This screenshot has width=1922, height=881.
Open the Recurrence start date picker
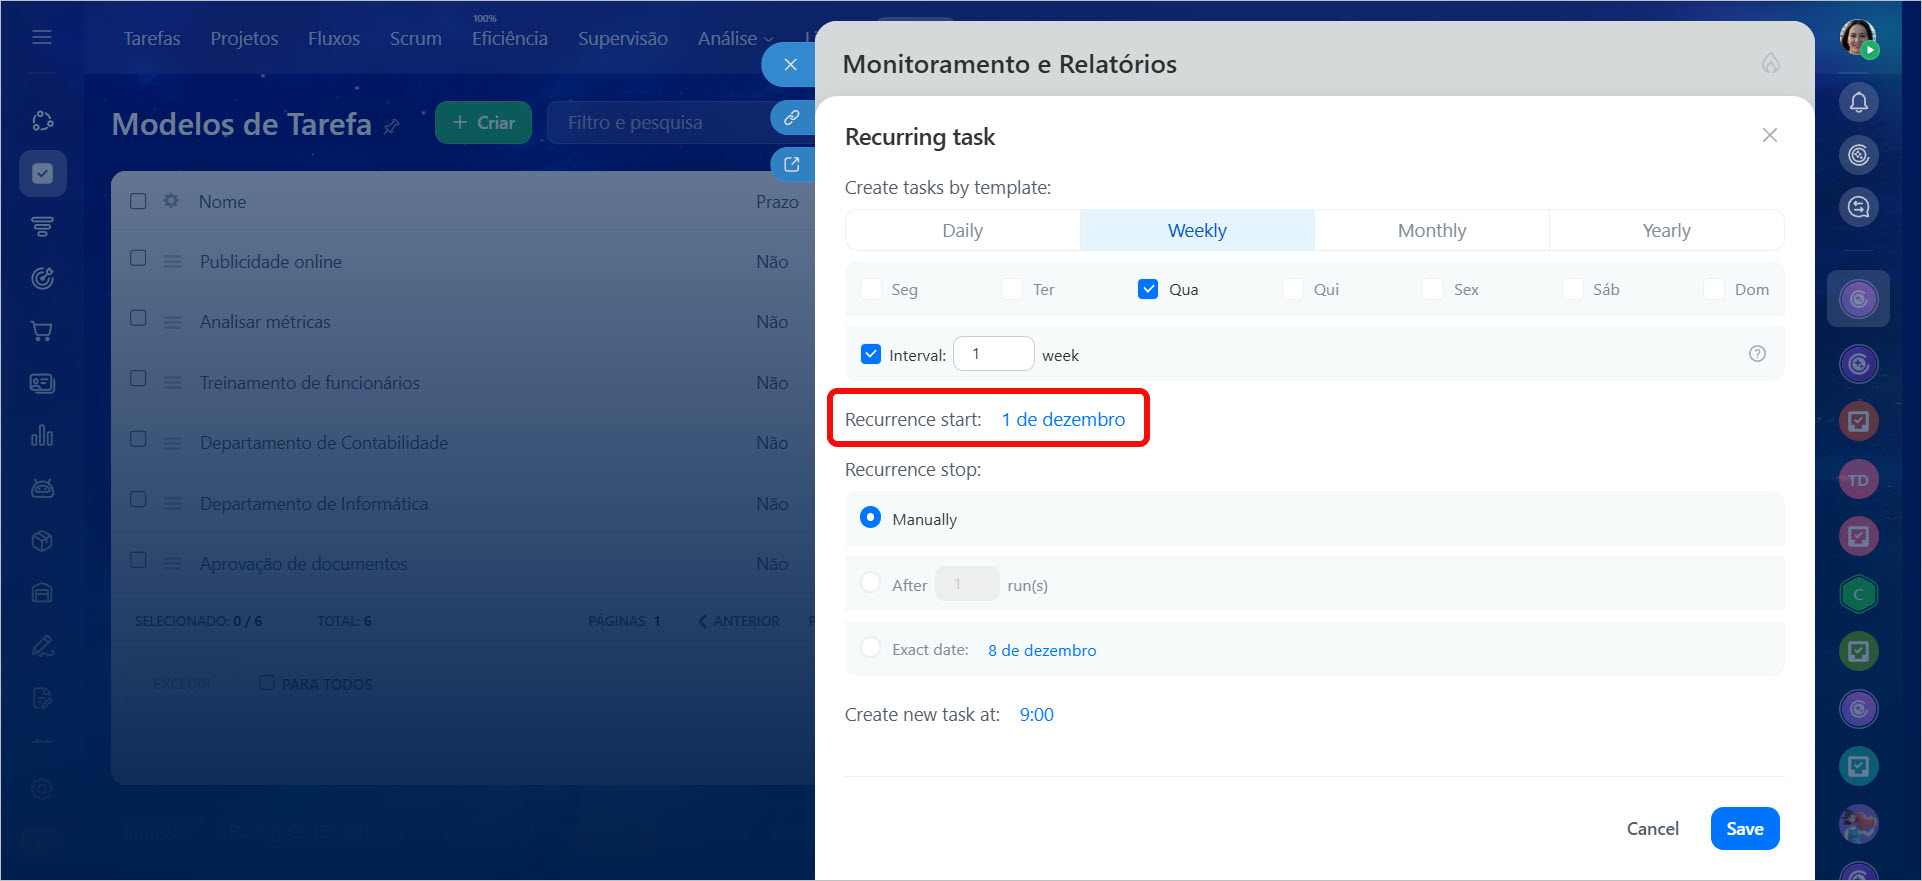(x=1062, y=420)
